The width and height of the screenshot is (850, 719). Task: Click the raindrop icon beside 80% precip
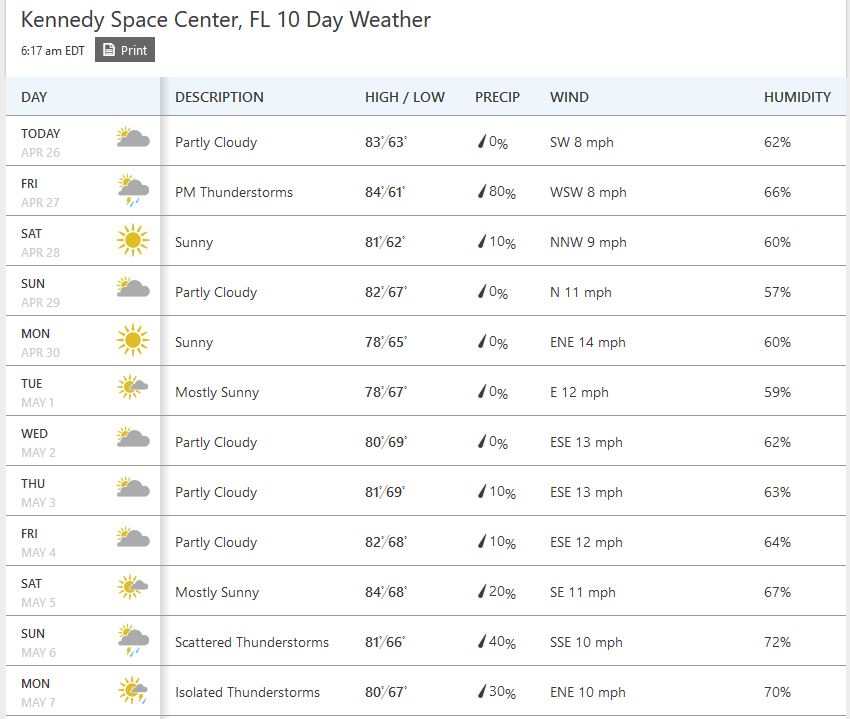tap(481, 191)
